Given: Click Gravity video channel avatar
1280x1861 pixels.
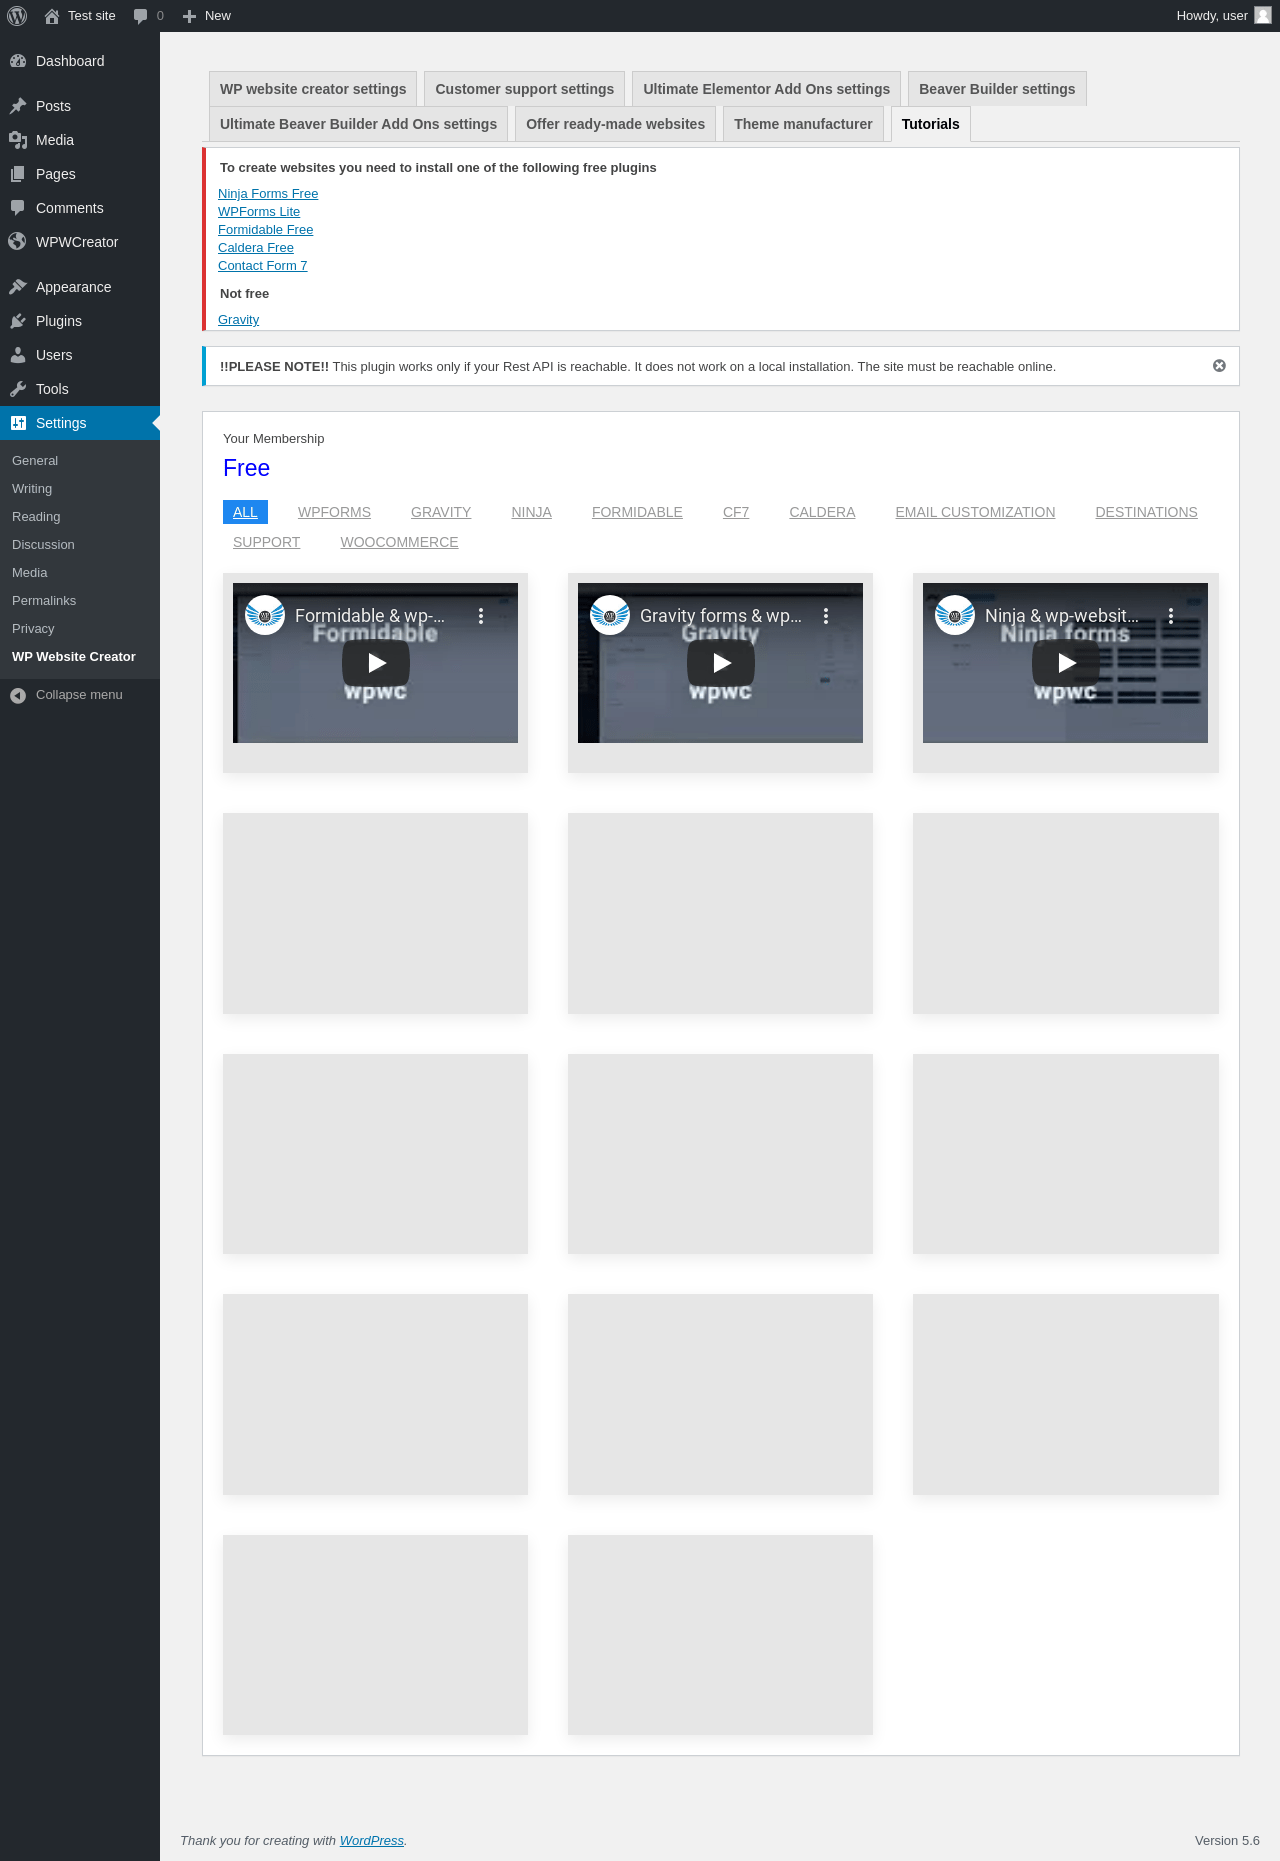Looking at the screenshot, I should coord(610,616).
